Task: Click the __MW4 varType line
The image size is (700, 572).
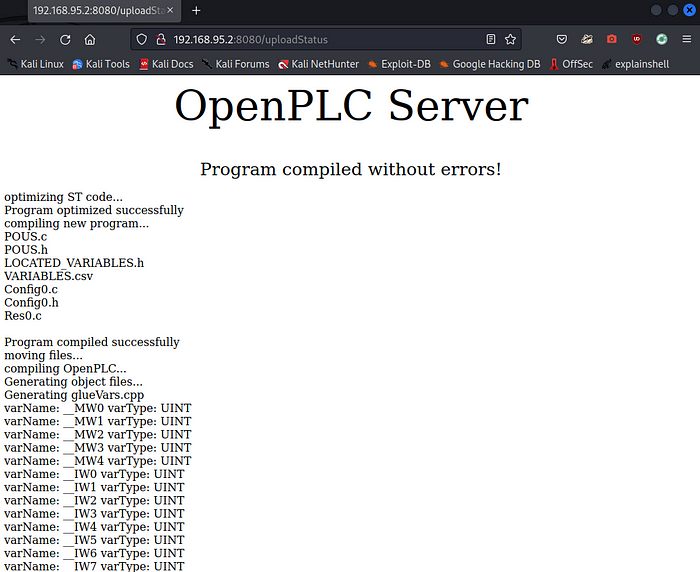Action: tap(98, 461)
